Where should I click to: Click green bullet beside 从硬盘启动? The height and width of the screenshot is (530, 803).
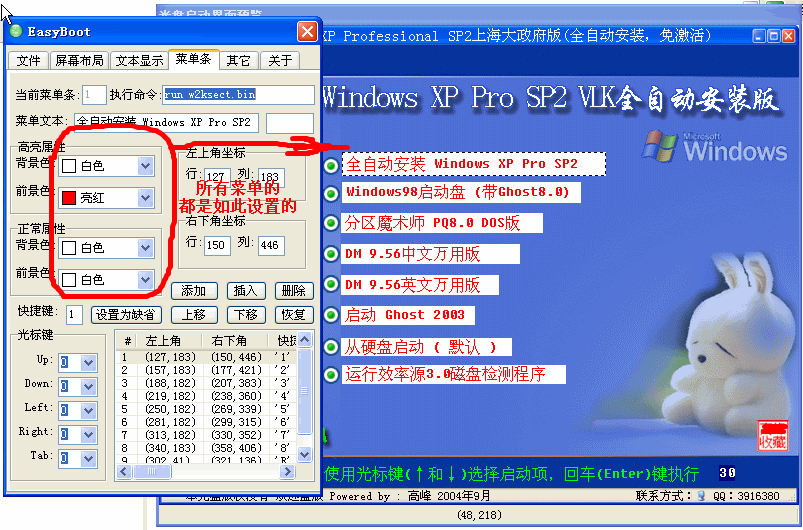331,347
